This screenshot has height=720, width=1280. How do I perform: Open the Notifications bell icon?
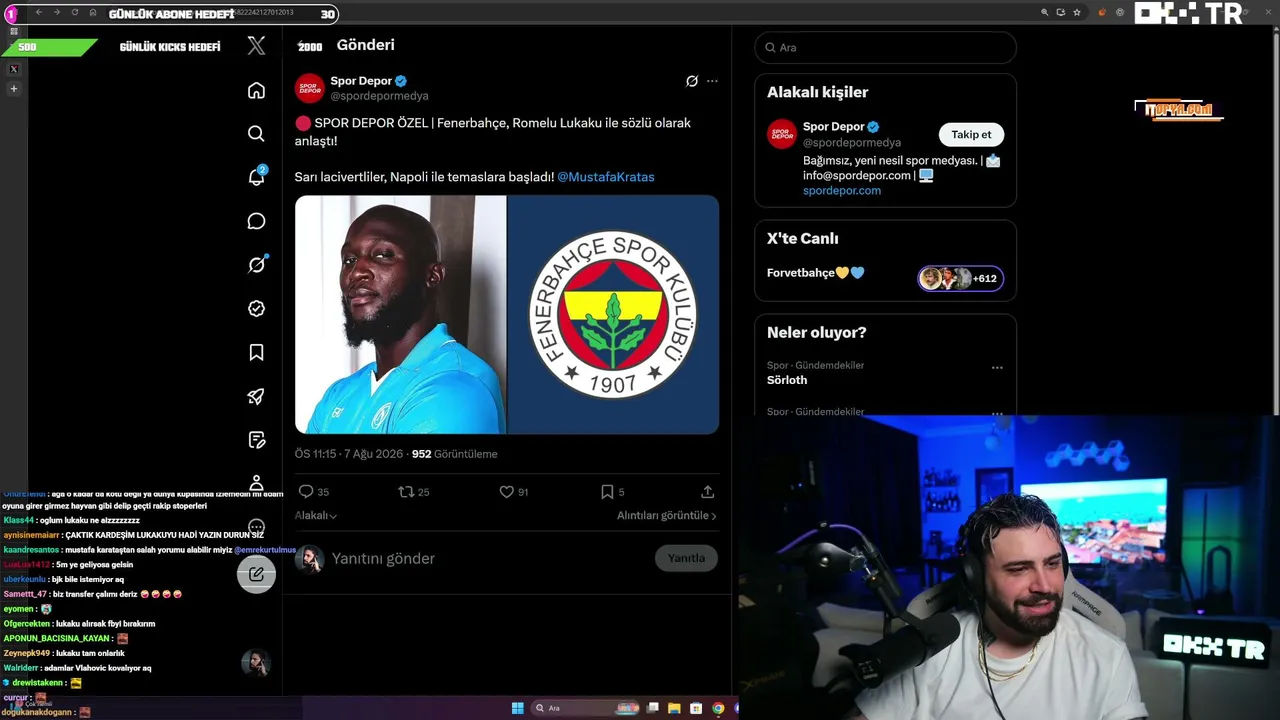click(x=256, y=177)
